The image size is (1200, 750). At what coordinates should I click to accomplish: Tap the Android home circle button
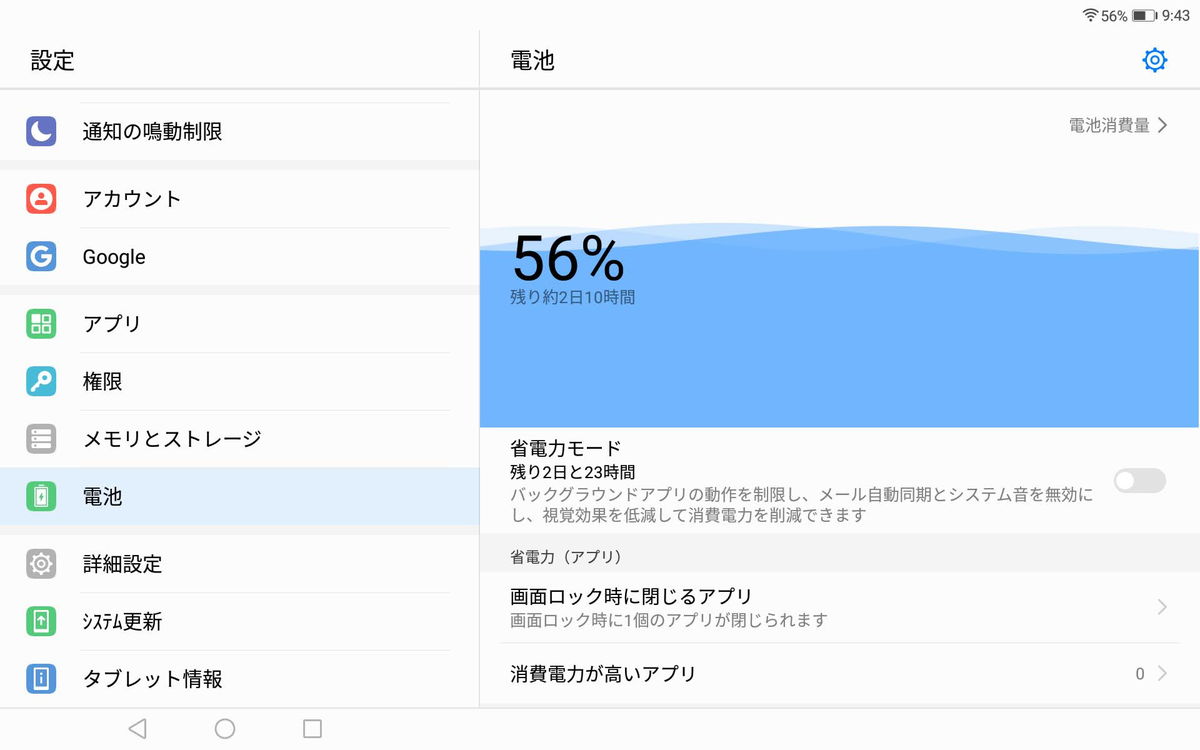tap(225, 729)
